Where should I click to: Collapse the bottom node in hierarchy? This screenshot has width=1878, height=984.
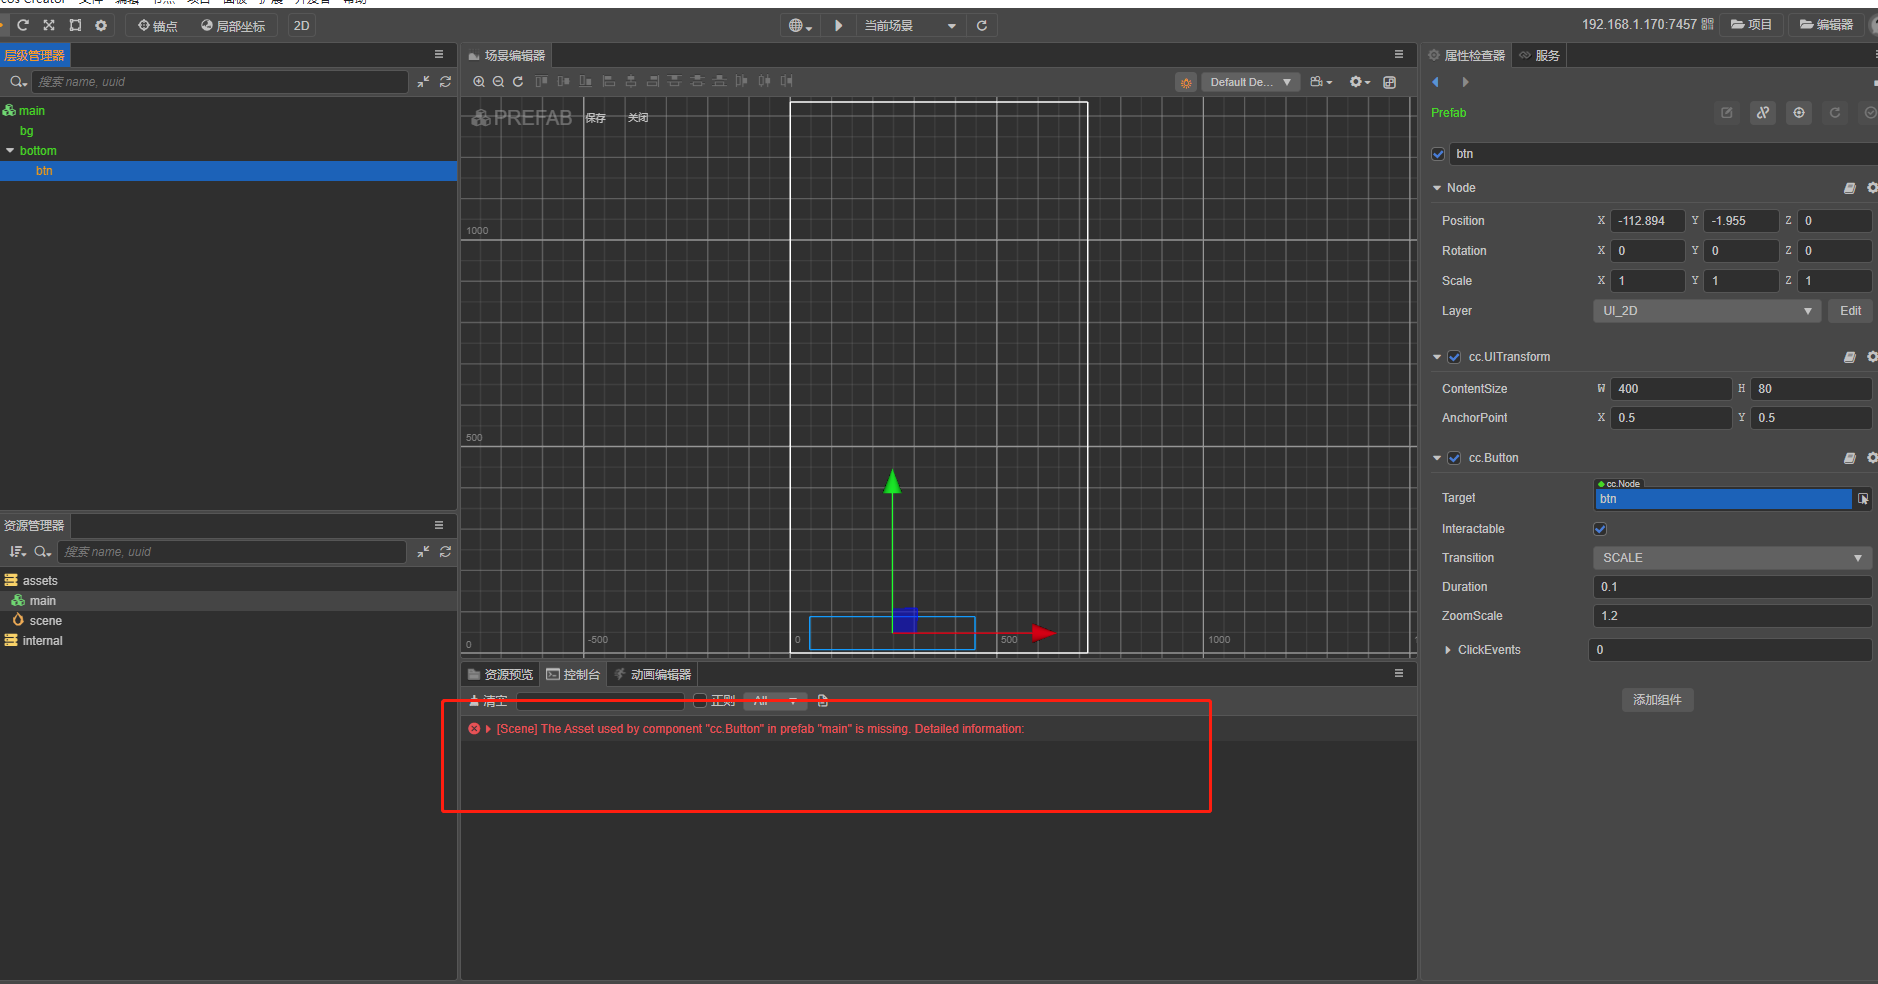click(x=10, y=151)
